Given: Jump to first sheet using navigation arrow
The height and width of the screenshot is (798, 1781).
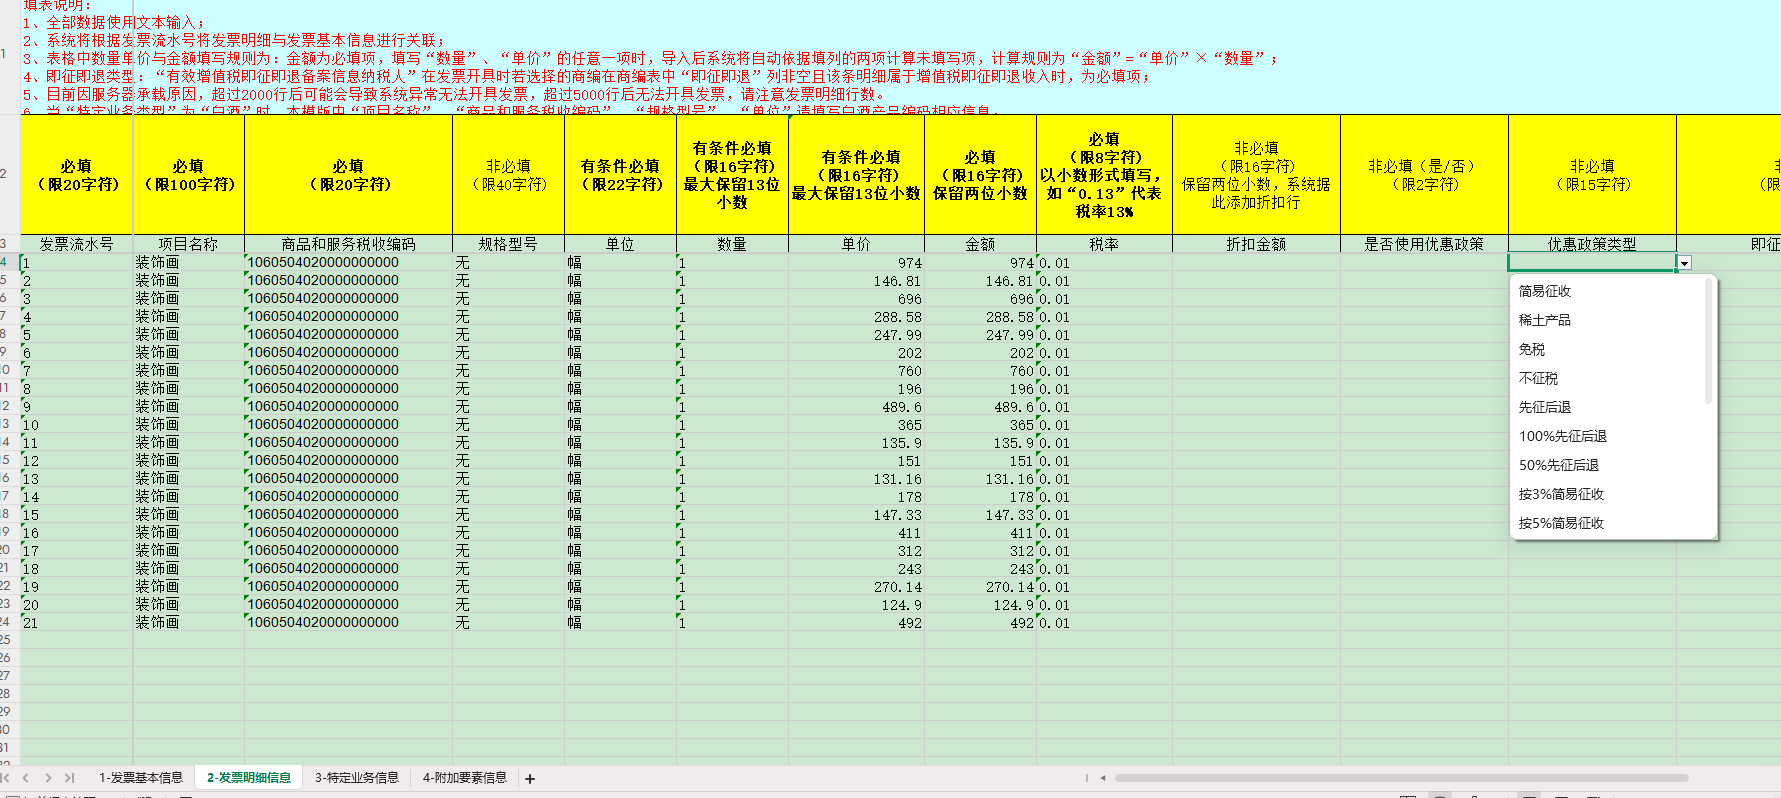Looking at the screenshot, I should [x=6, y=778].
